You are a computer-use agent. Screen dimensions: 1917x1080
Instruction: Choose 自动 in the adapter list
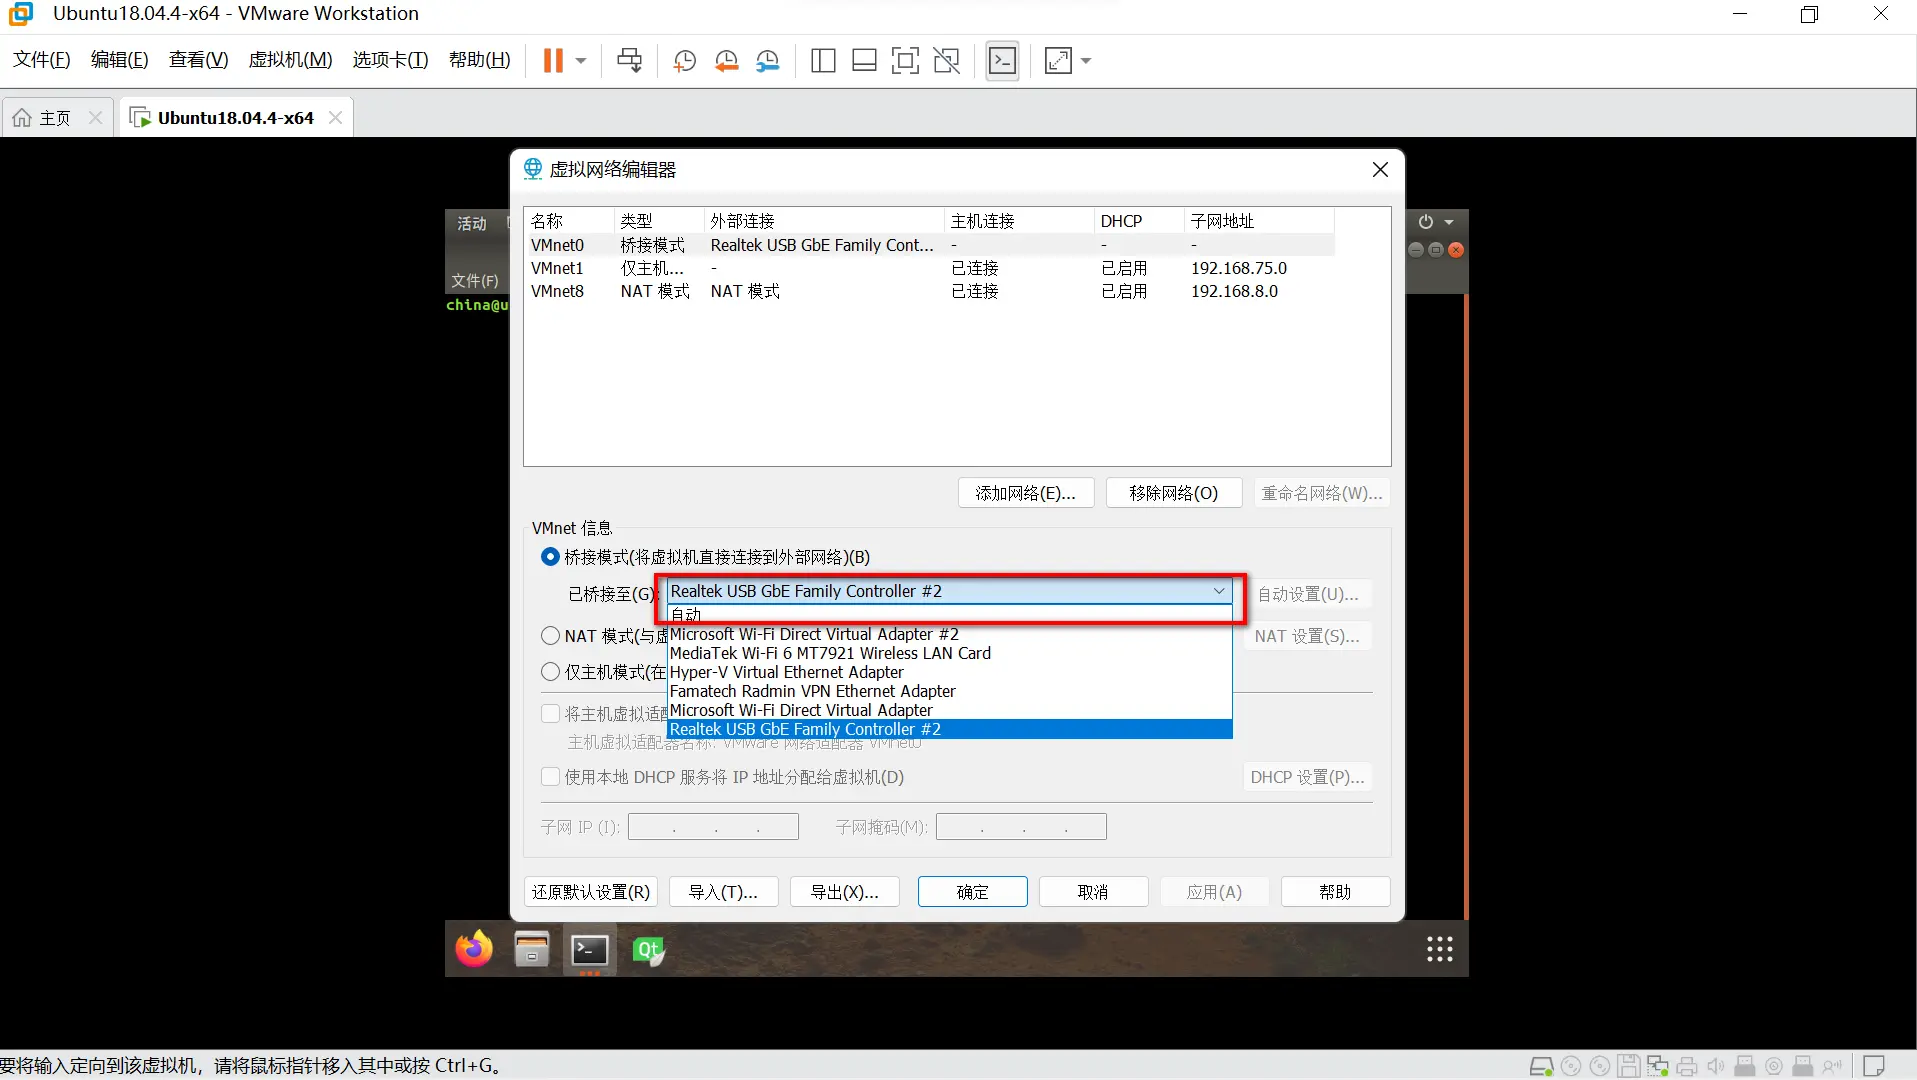coord(949,614)
